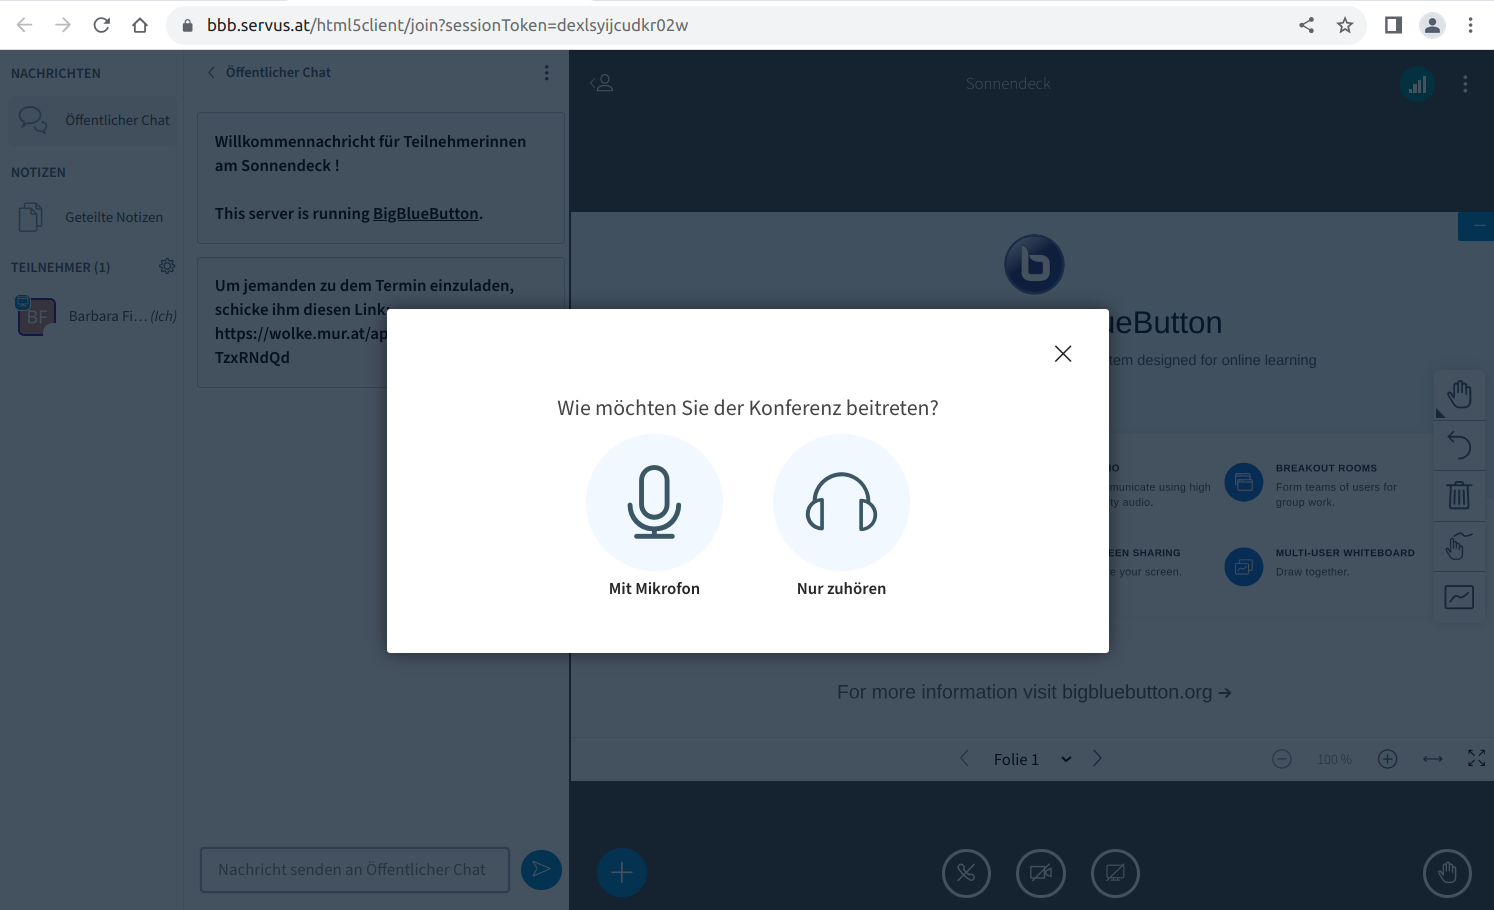Toggle webcam sharing
Screen dimensions: 1494x910
point(1040,873)
